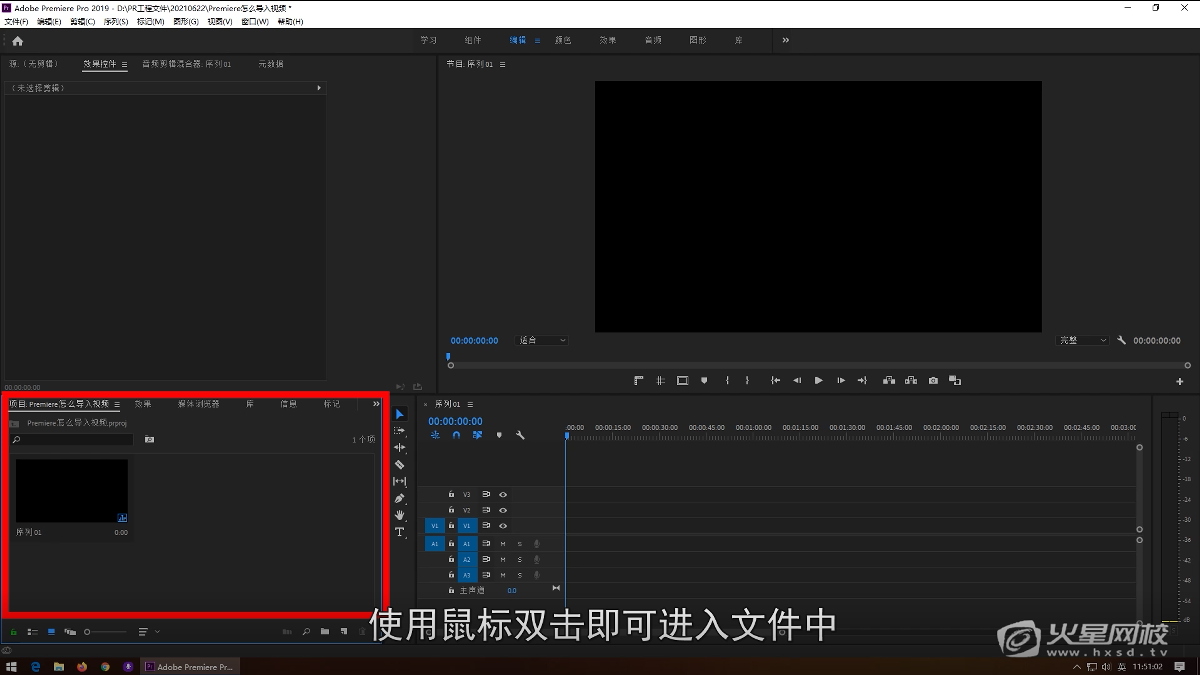Open zoom level dropdown showing 适合
The height and width of the screenshot is (675, 1200).
[542, 340]
